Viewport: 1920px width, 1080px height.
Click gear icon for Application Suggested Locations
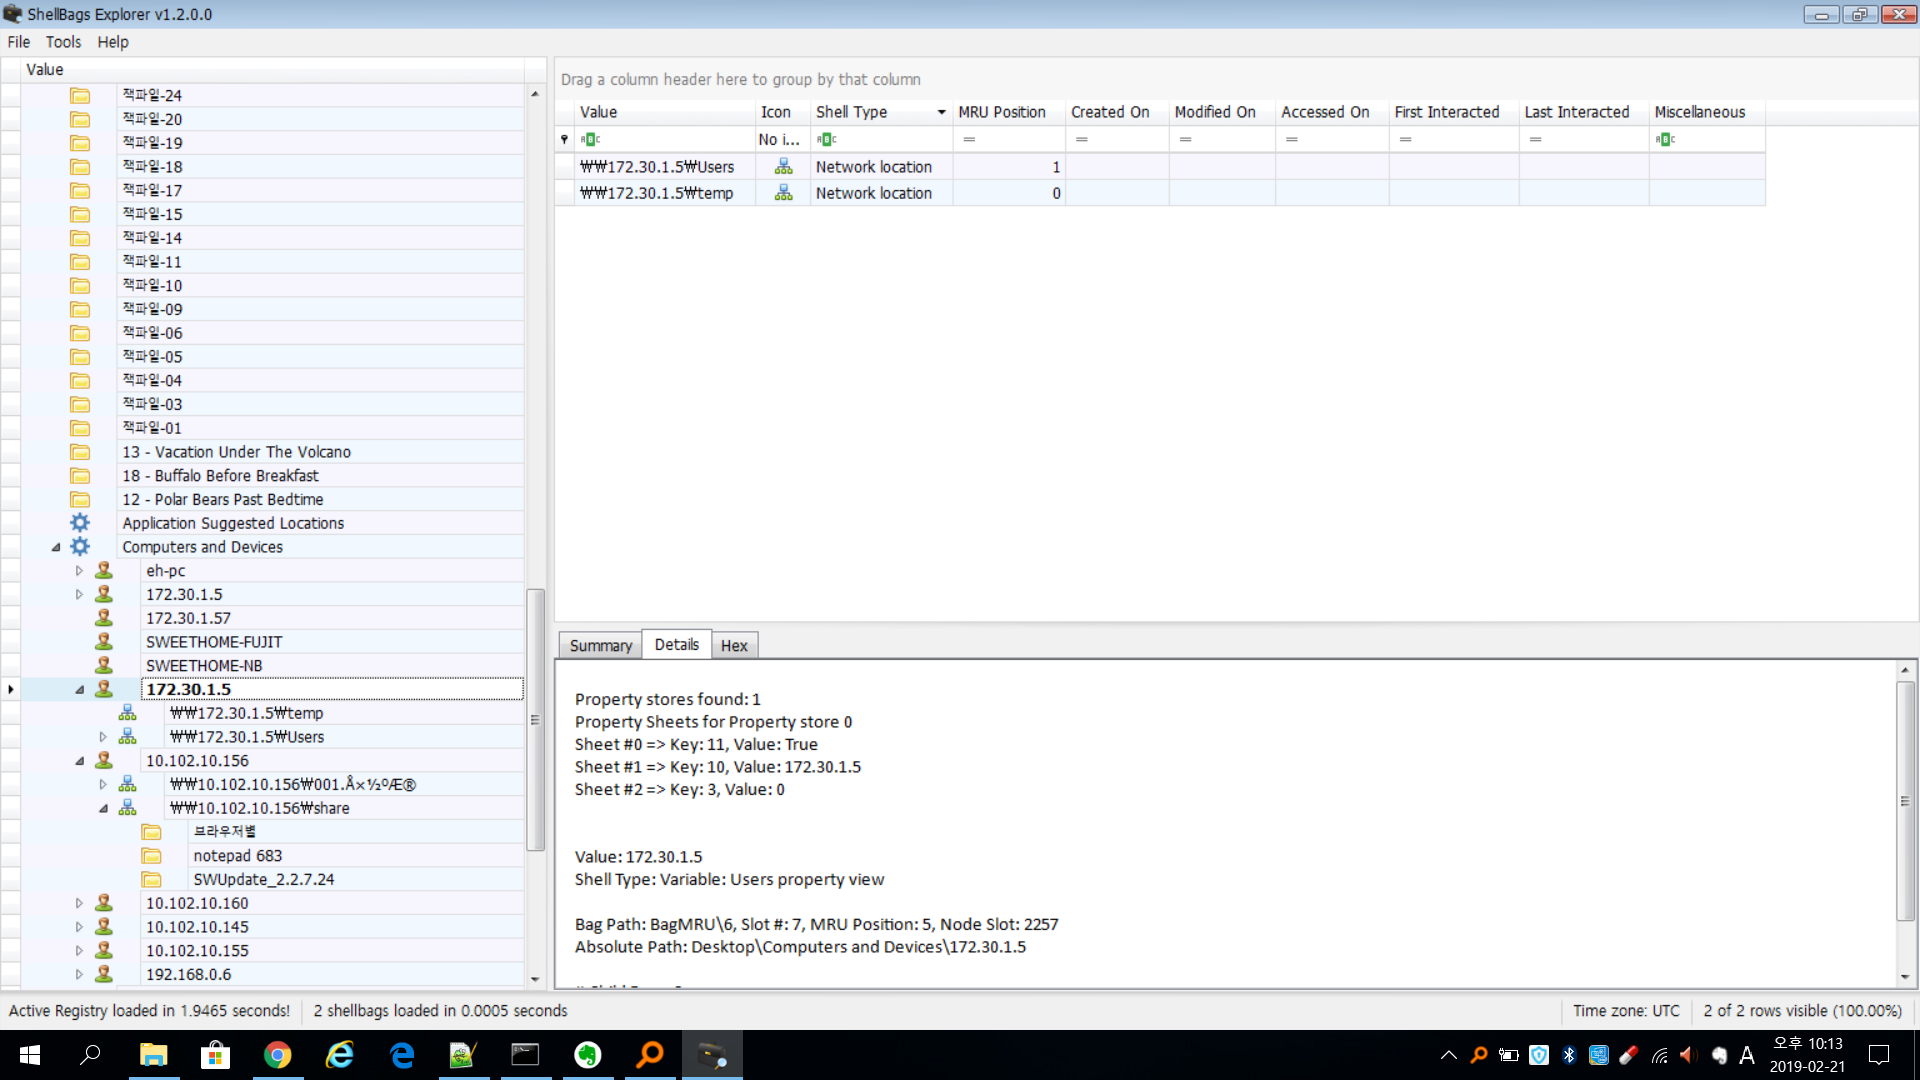point(80,523)
